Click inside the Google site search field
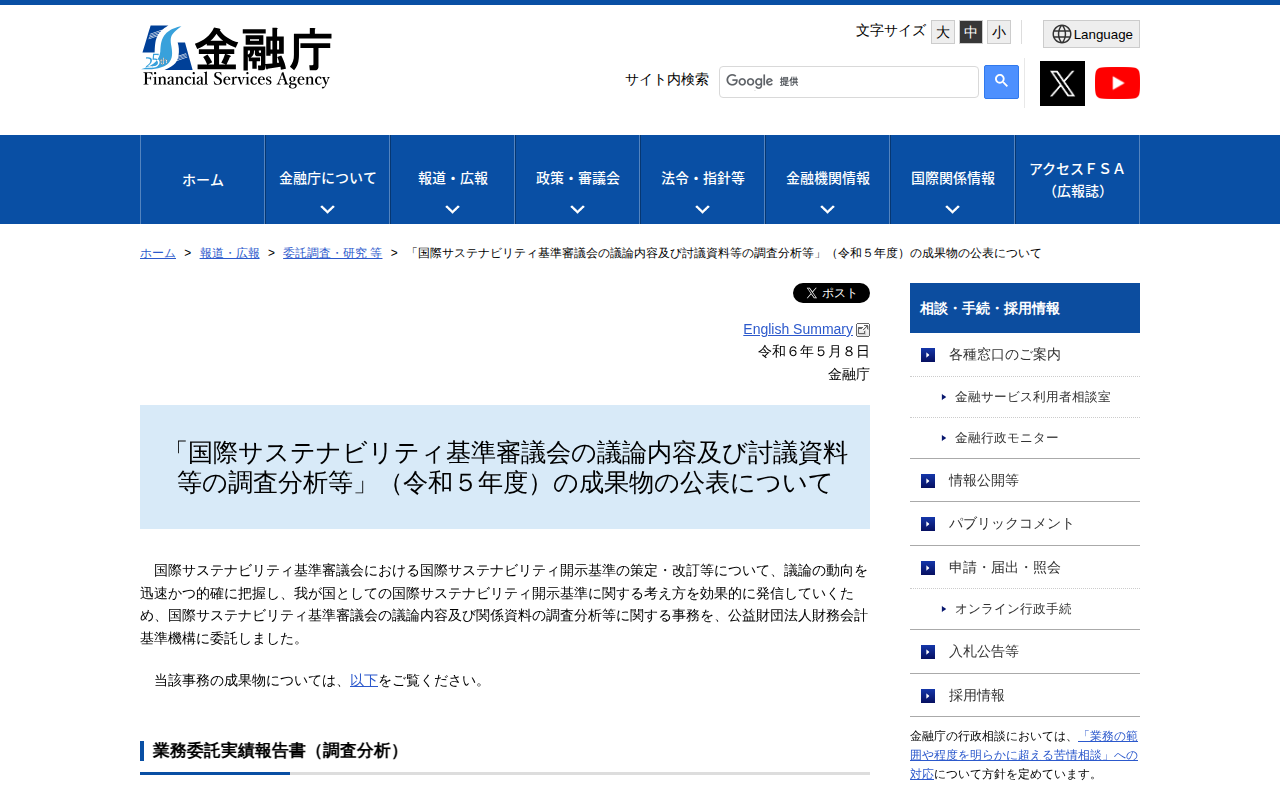The width and height of the screenshot is (1280, 800). (x=848, y=81)
